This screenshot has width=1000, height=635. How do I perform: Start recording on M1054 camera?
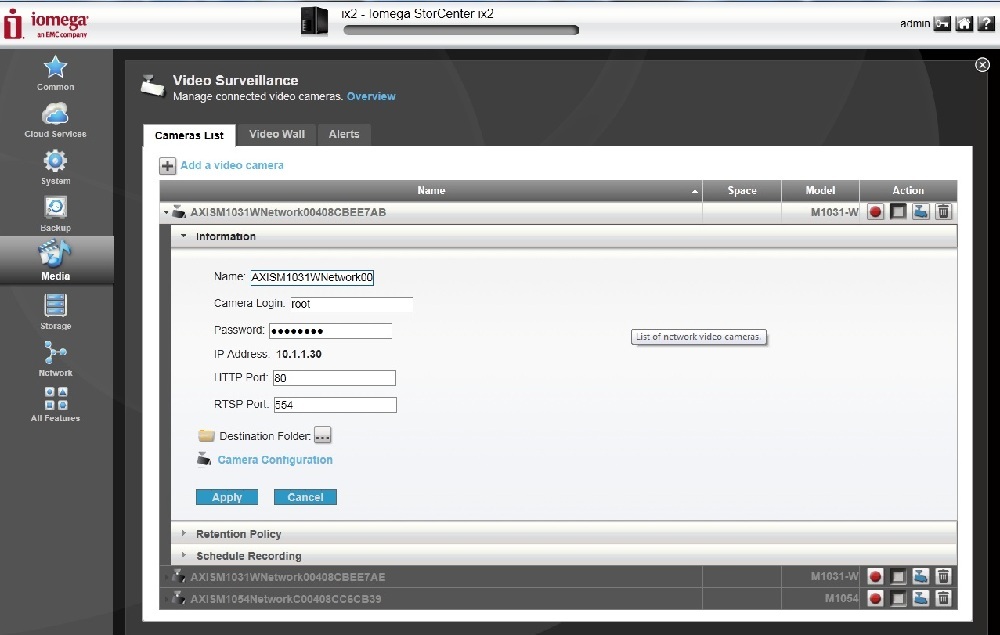pos(876,599)
